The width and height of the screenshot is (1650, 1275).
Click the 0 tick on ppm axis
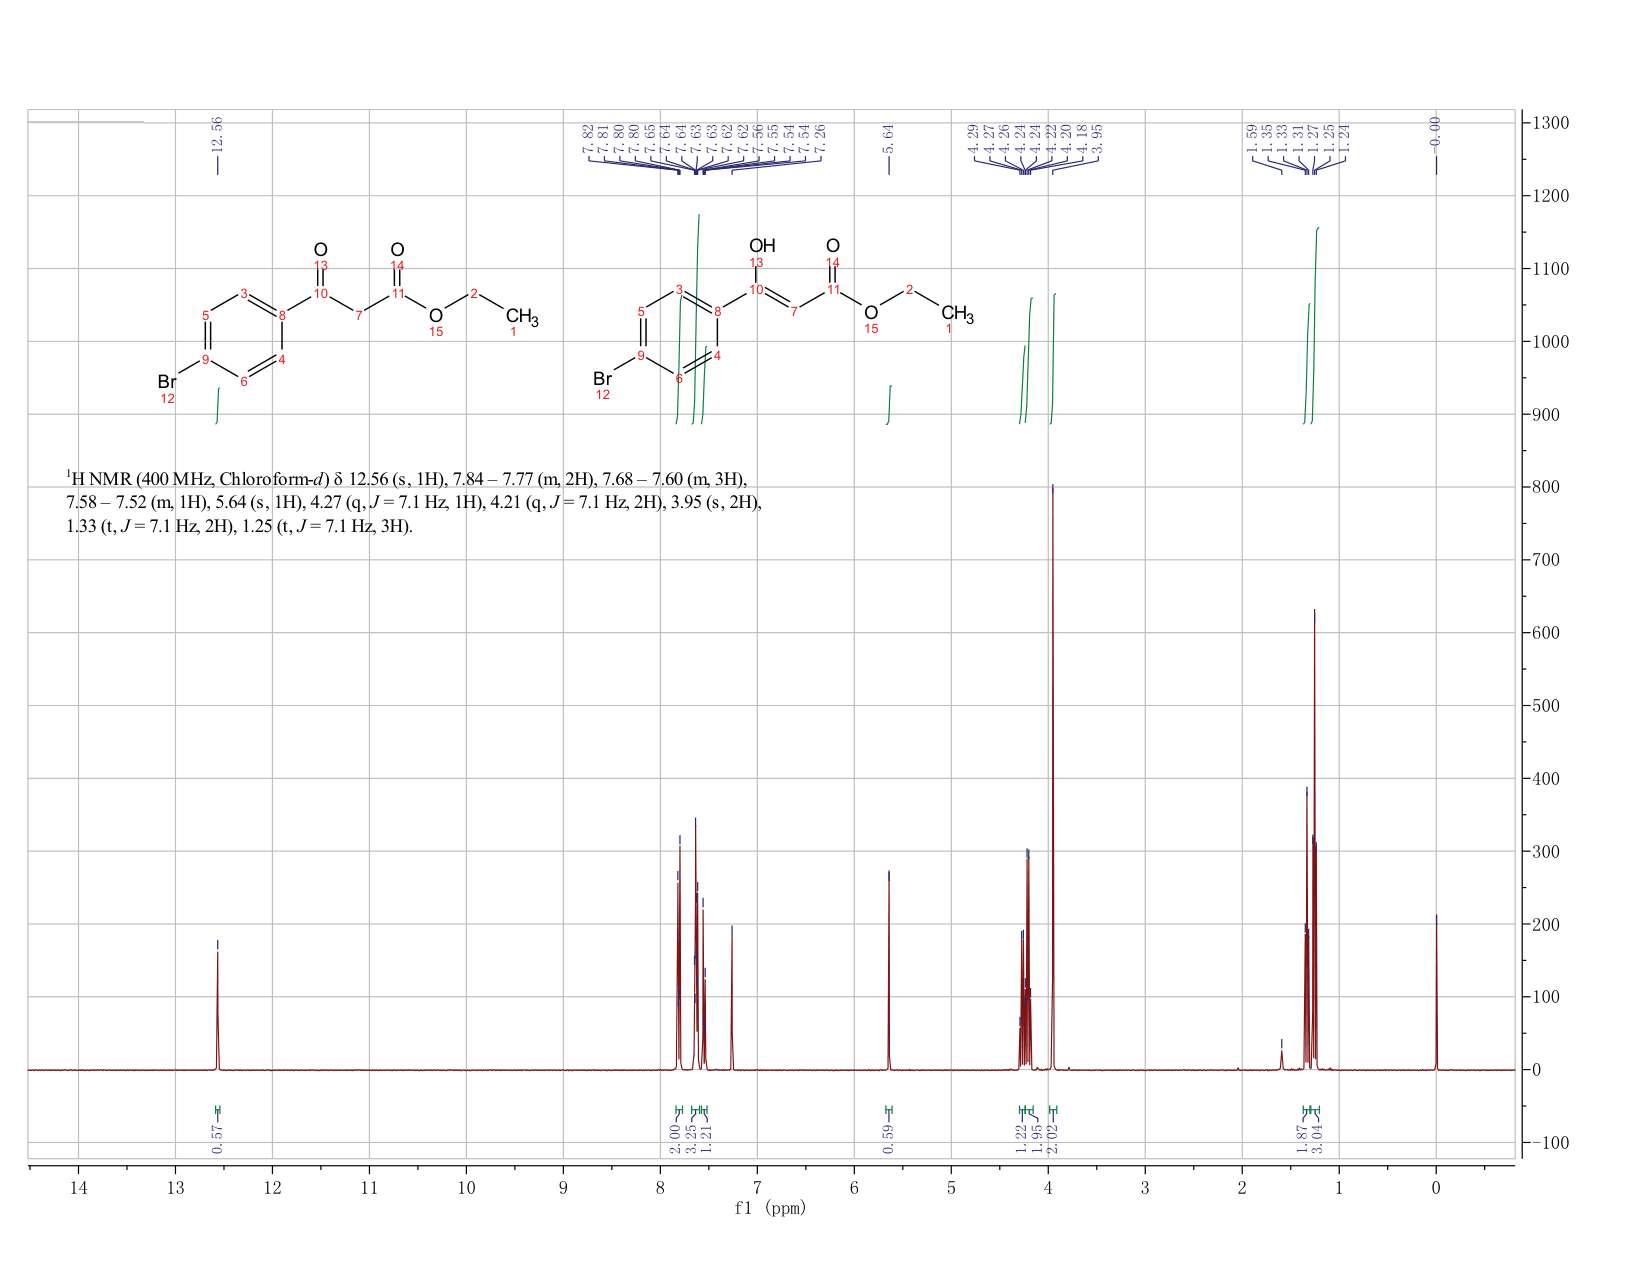(x=1436, y=1187)
